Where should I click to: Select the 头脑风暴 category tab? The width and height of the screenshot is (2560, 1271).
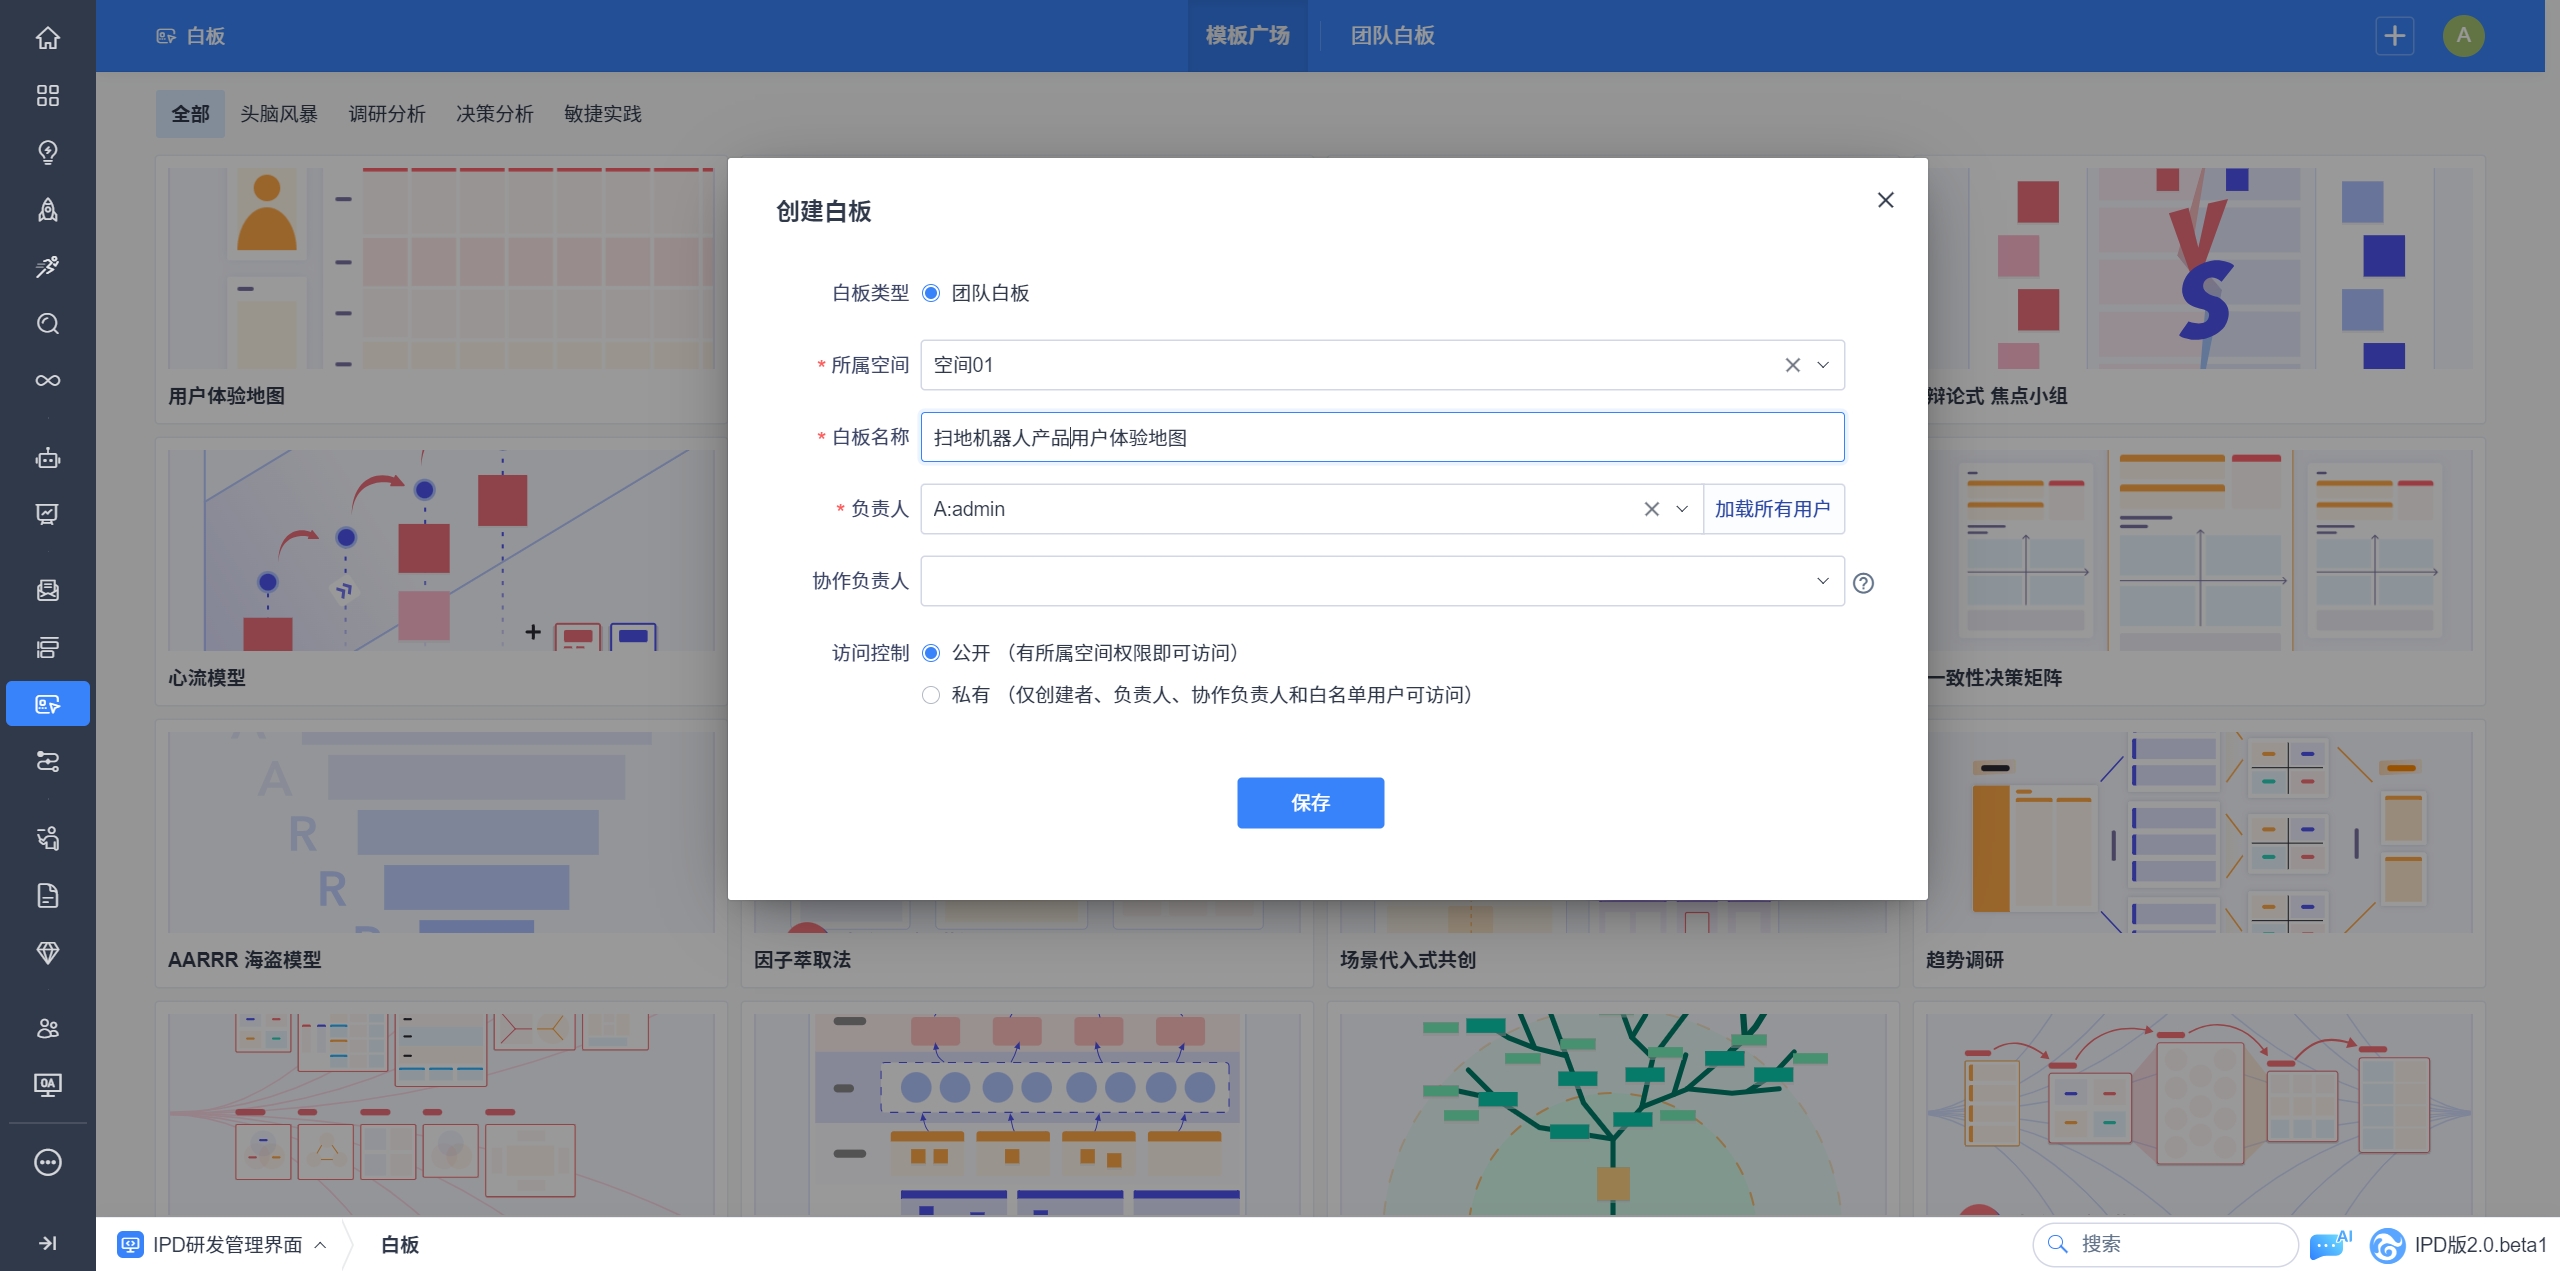(x=278, y=114)
